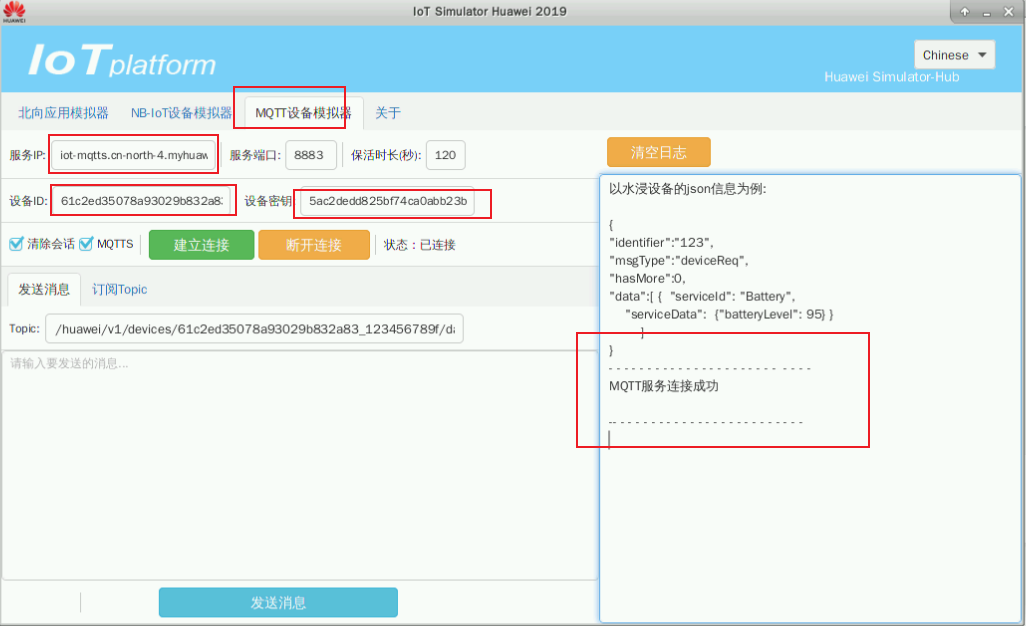Click the window roll-up arrow icon
This screenshot has width=1026, height=626.
pyautogui.click(x=964, y=12)
